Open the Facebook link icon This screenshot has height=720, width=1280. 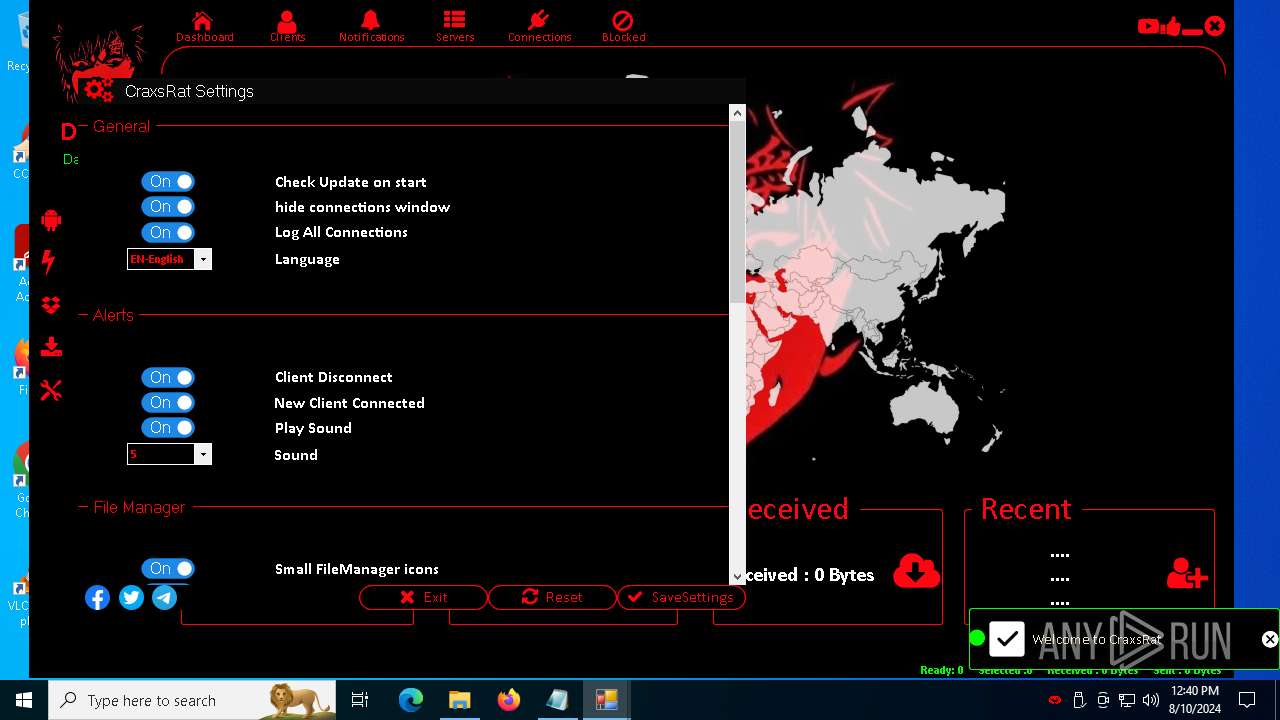(97, 598)
